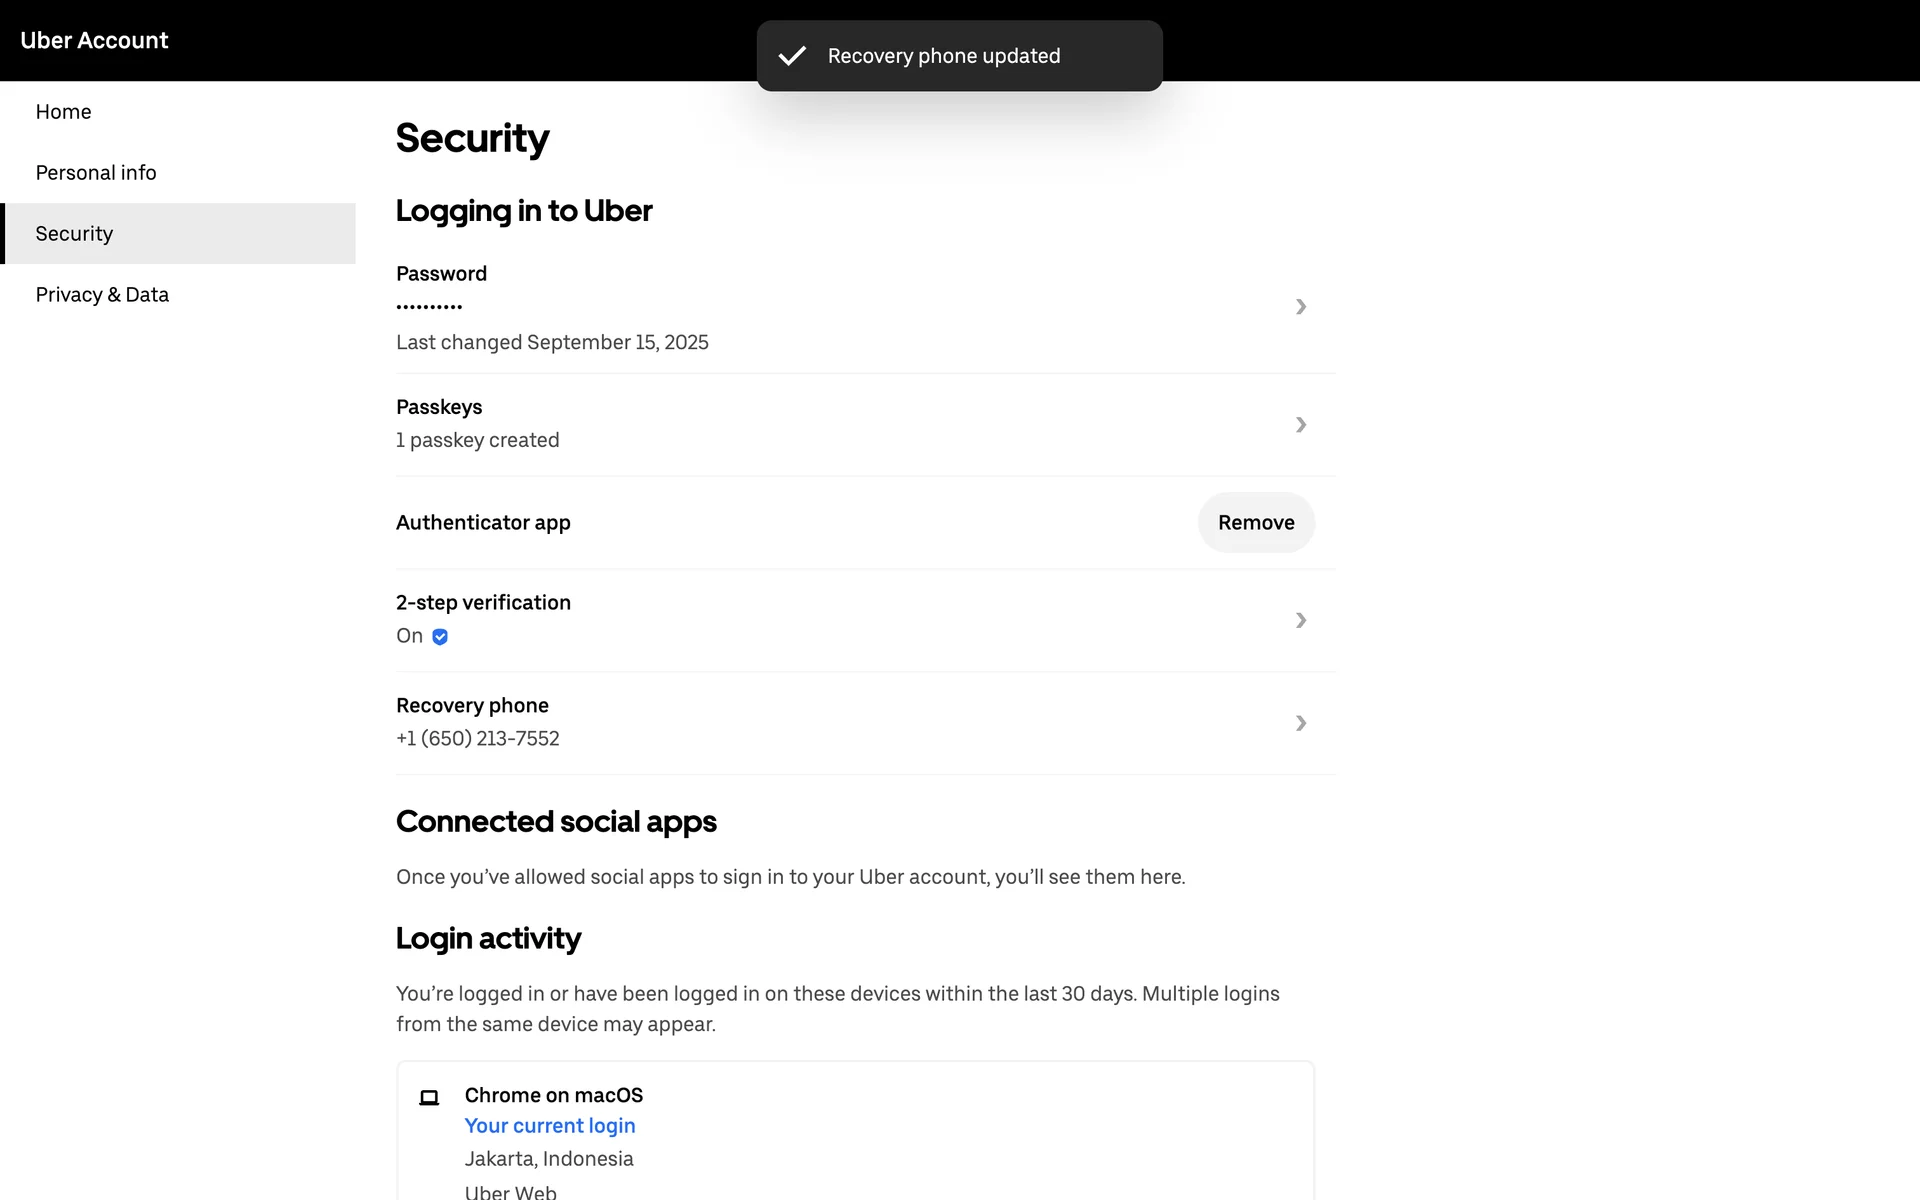Click the 2-step verification label
This screenshot has width=1920, height=1200.
(483, 603)
